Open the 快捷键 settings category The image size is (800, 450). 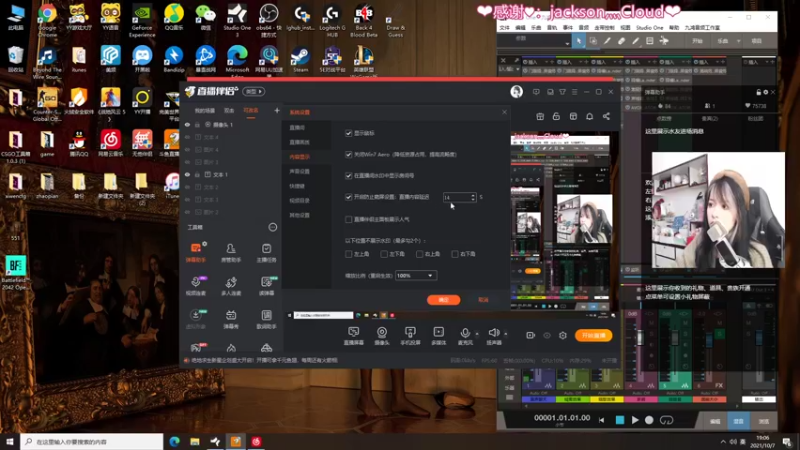[x=297, y=186]
